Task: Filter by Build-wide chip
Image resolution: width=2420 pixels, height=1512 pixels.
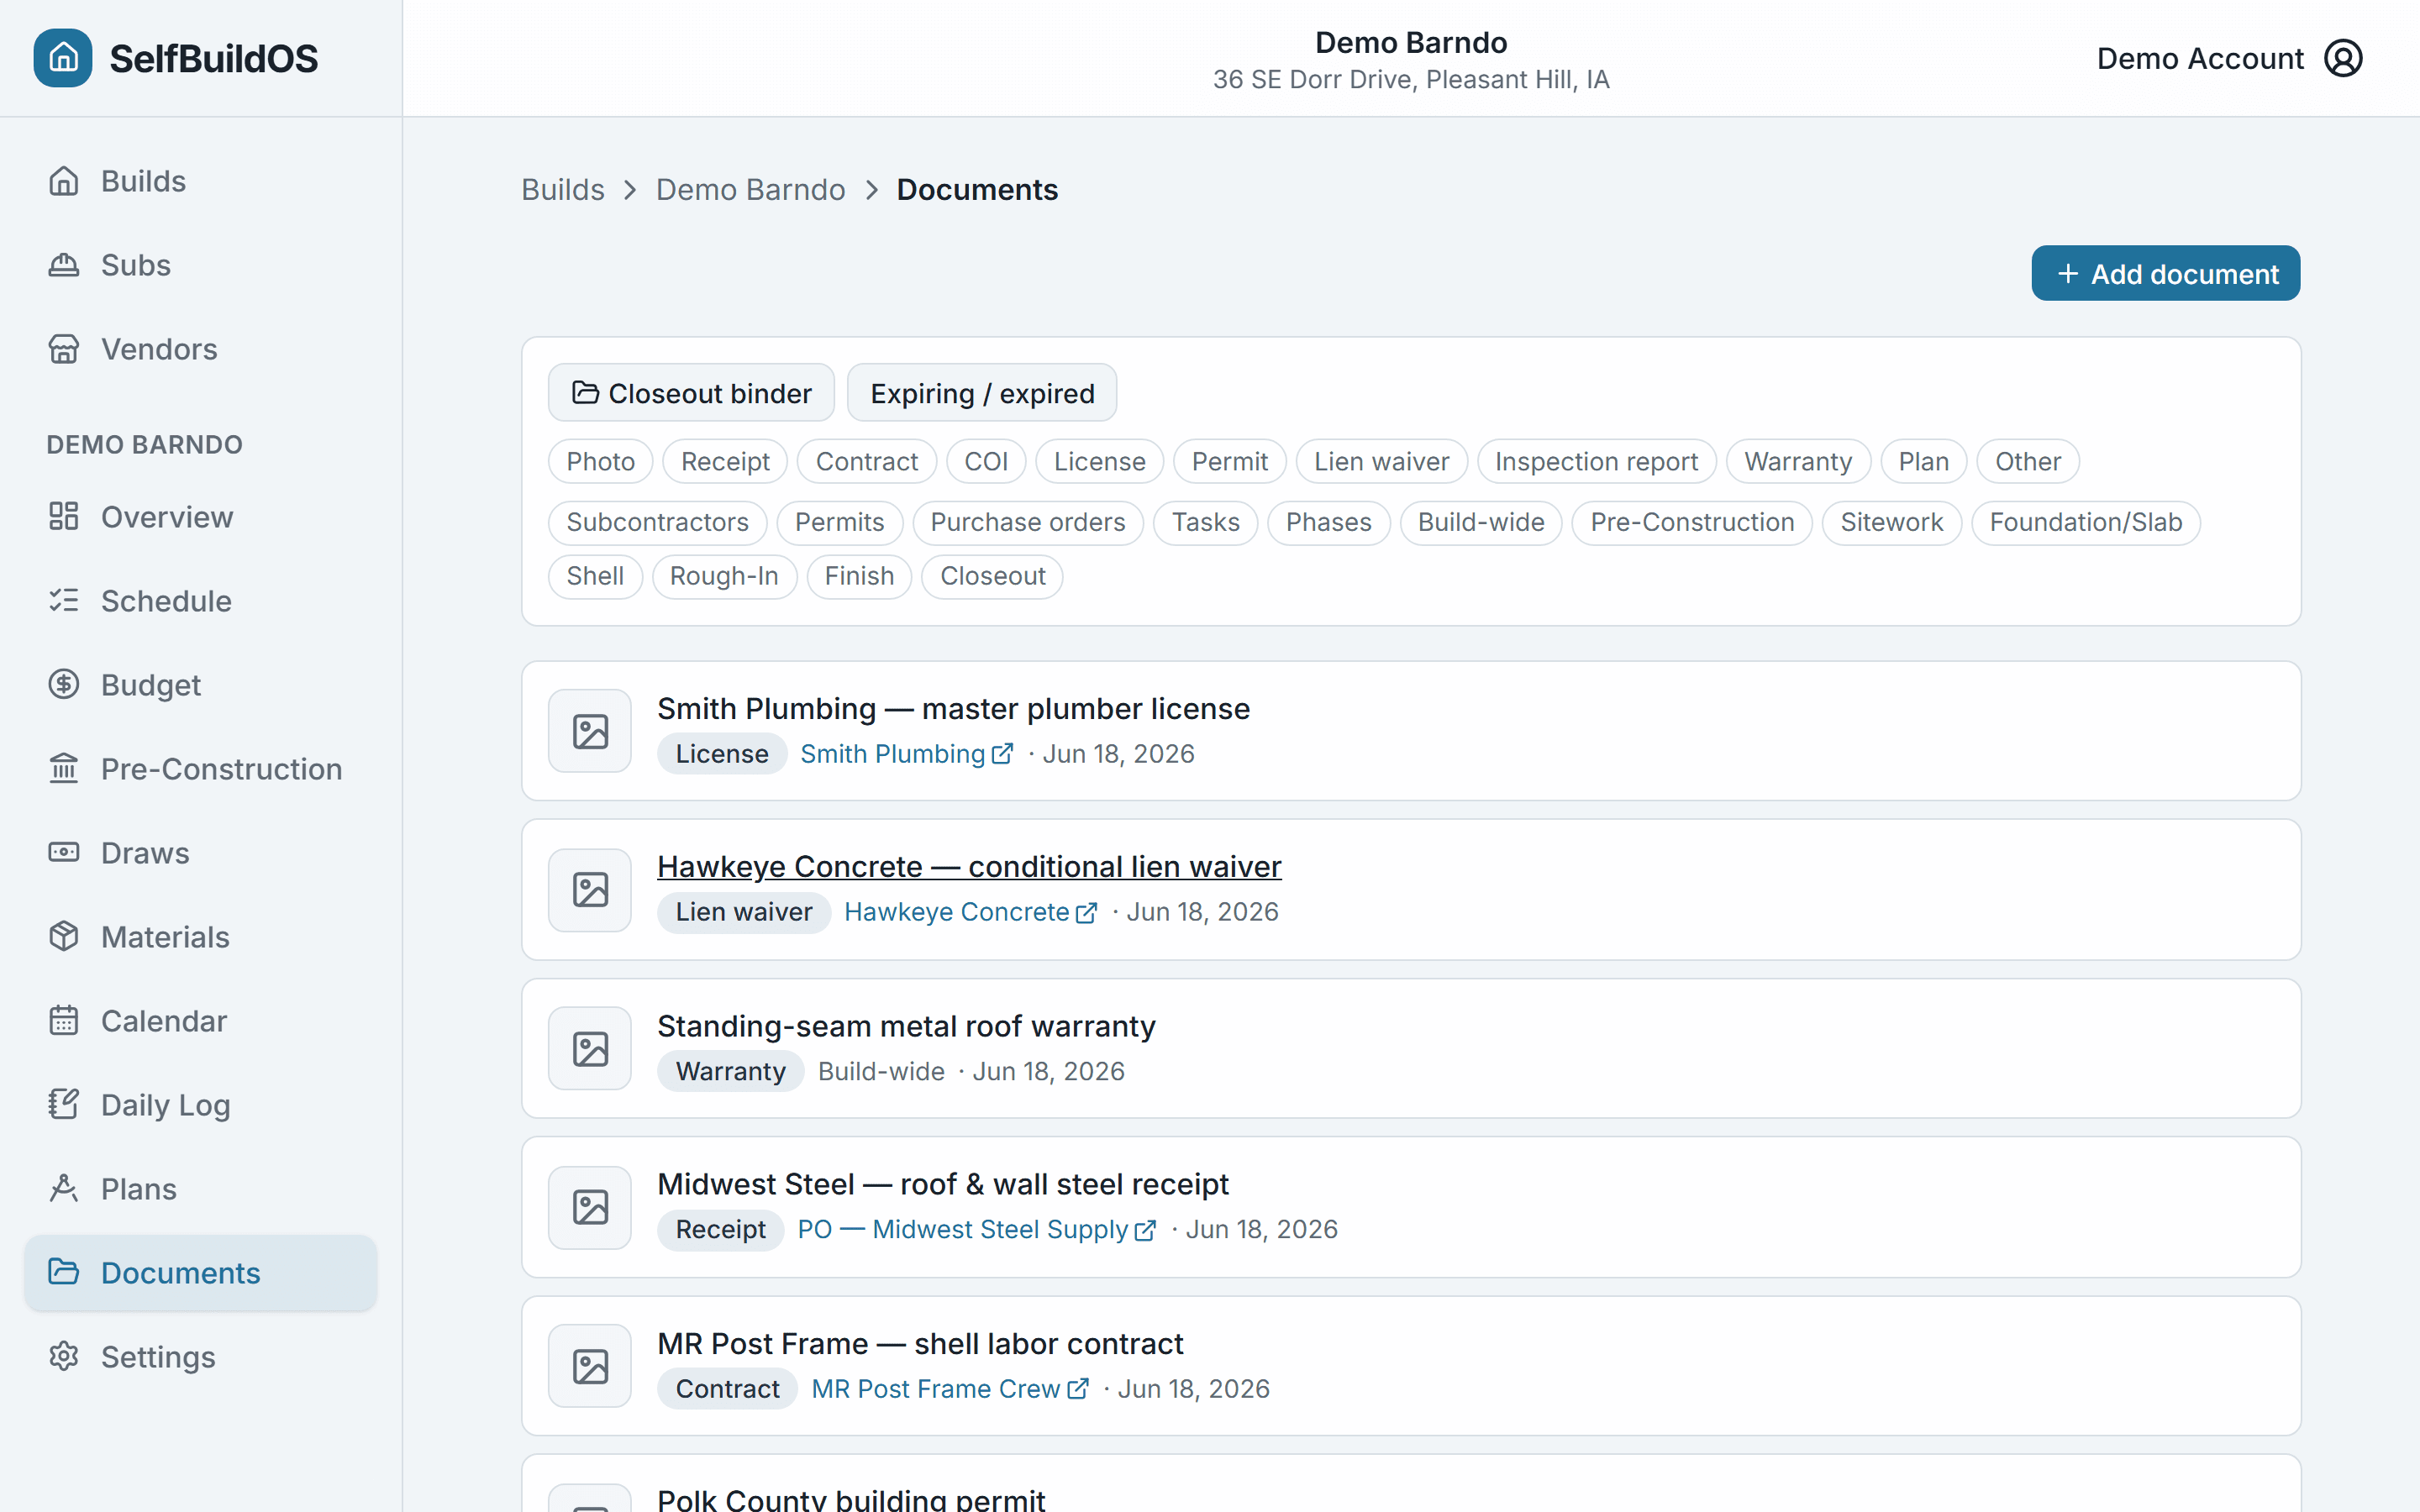Action: [x=1481, y=522]
